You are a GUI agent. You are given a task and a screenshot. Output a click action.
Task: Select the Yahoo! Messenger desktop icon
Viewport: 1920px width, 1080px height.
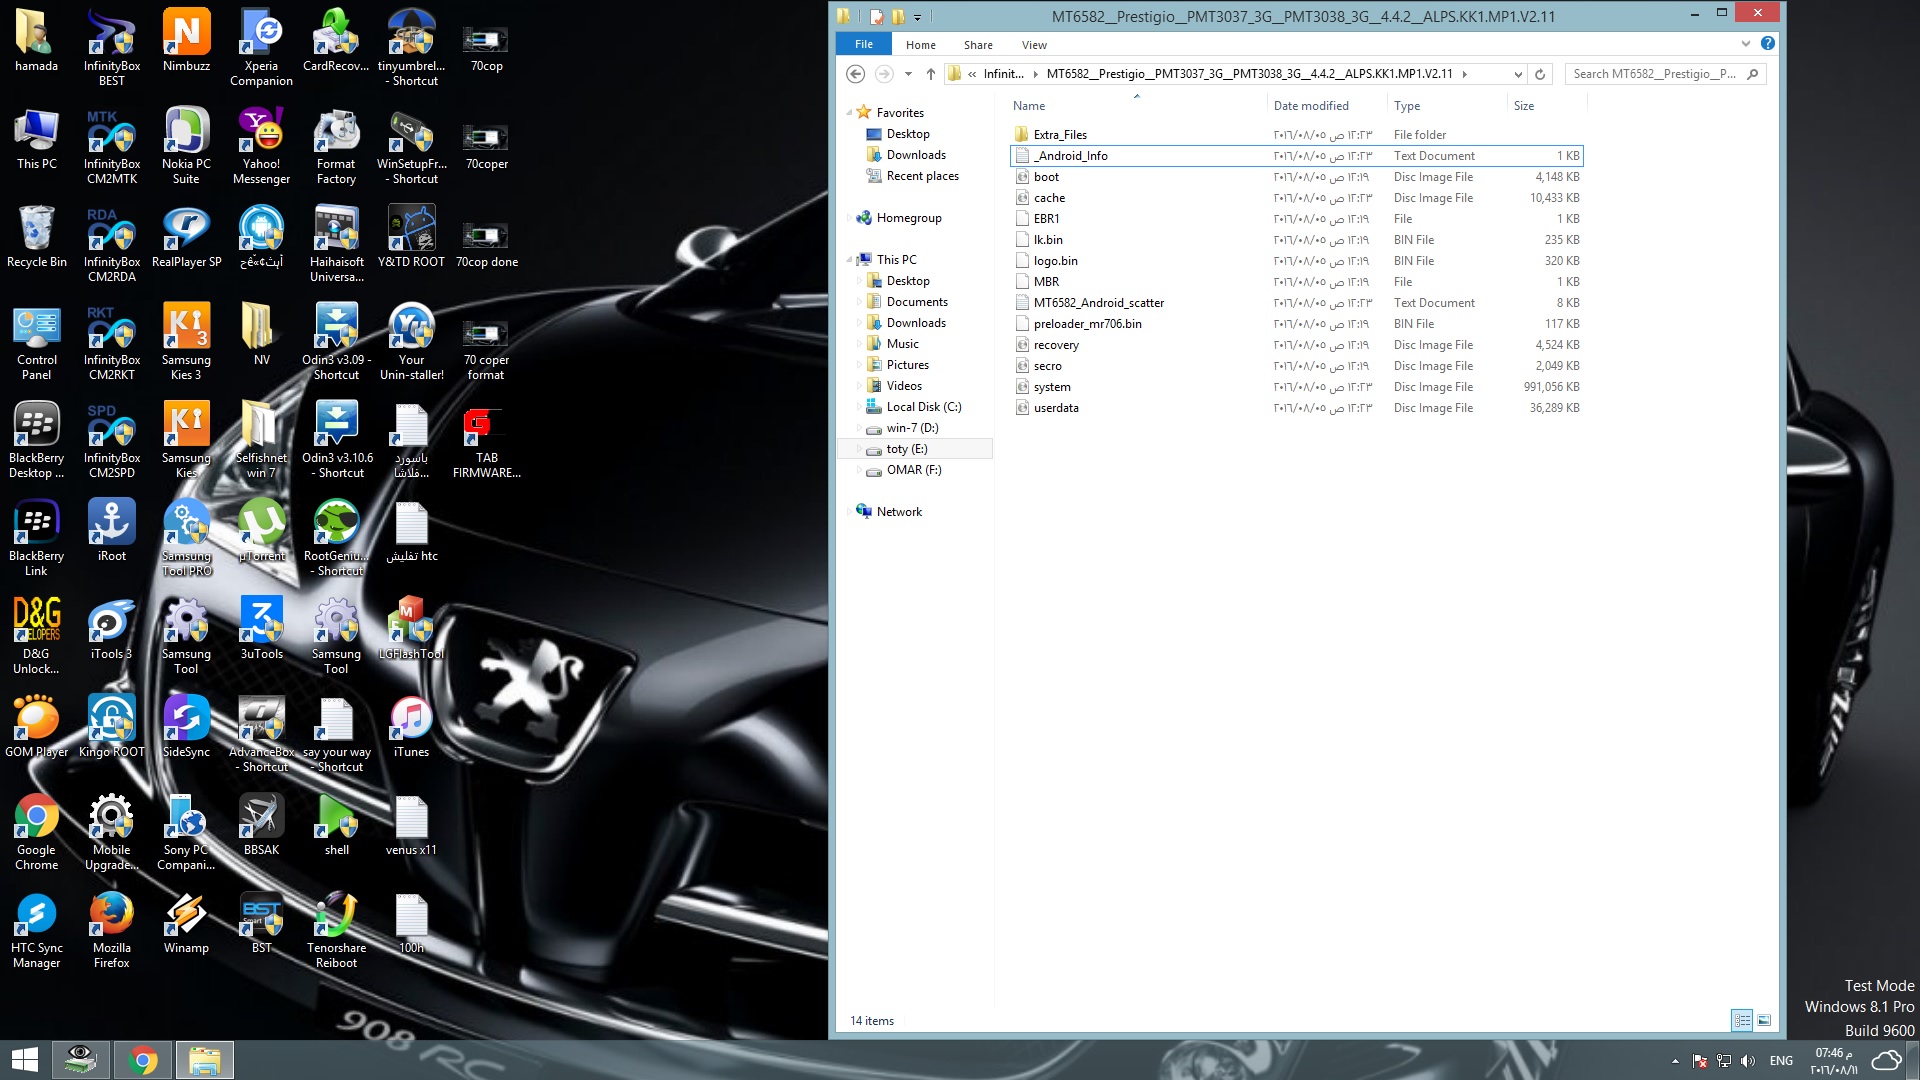(x=261, y=145)
